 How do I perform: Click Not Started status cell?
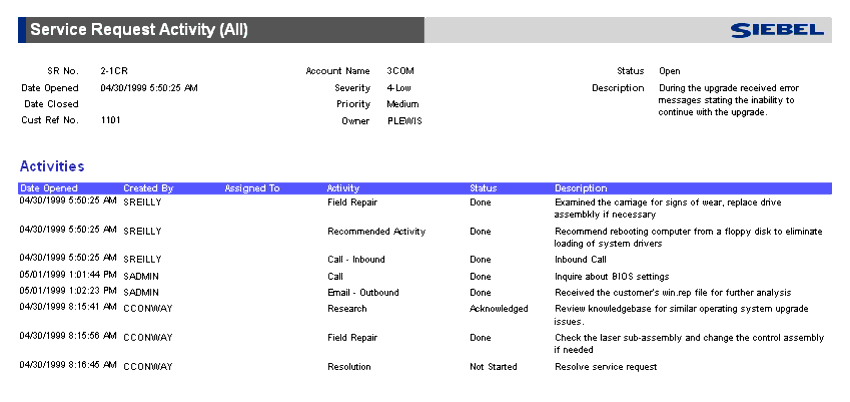(x=493, y=367)
